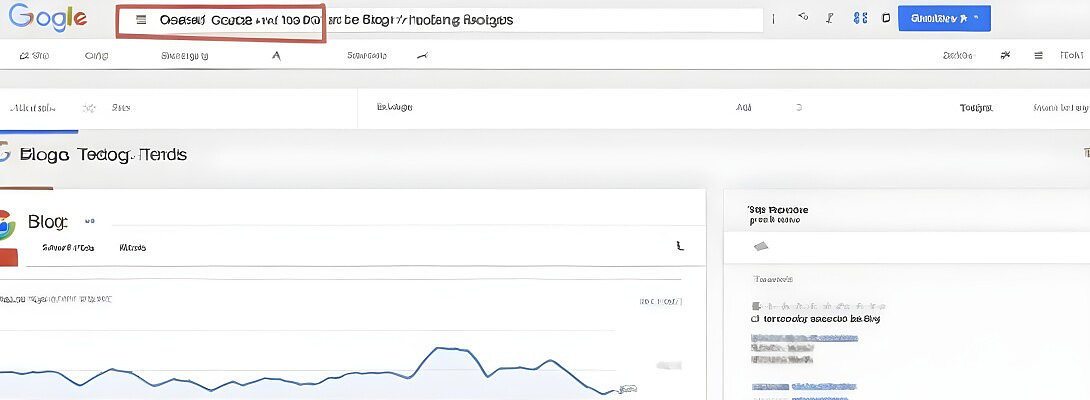Click the small gray tag icon in the right panel
Viewport: 1090px width, 400px height.
[761, 246]
